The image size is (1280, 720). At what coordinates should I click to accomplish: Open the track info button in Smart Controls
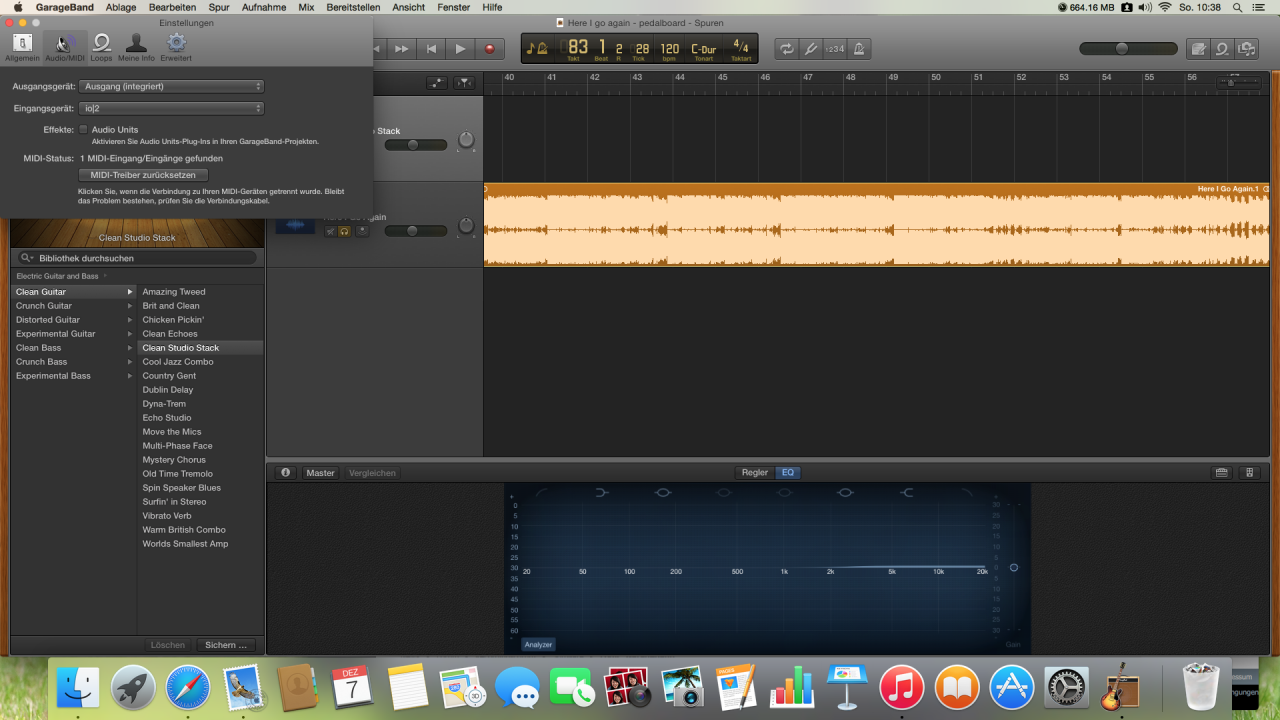pos(285,473)
